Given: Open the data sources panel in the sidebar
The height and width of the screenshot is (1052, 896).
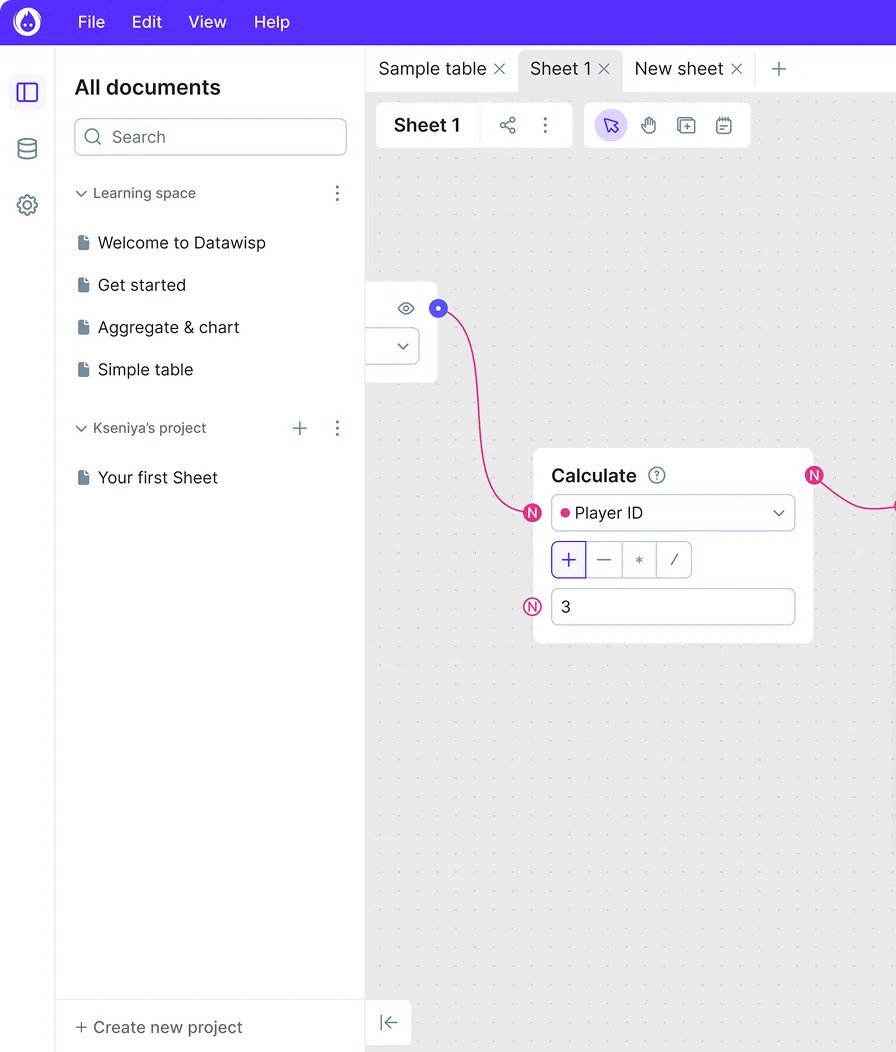Looking at the screenshot, I should click(26, 148).
